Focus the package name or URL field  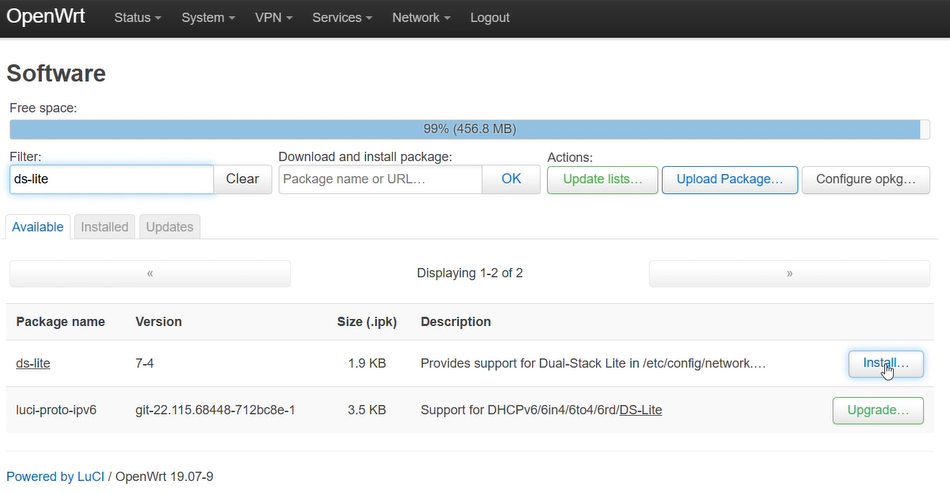click(x=380, y=179)
